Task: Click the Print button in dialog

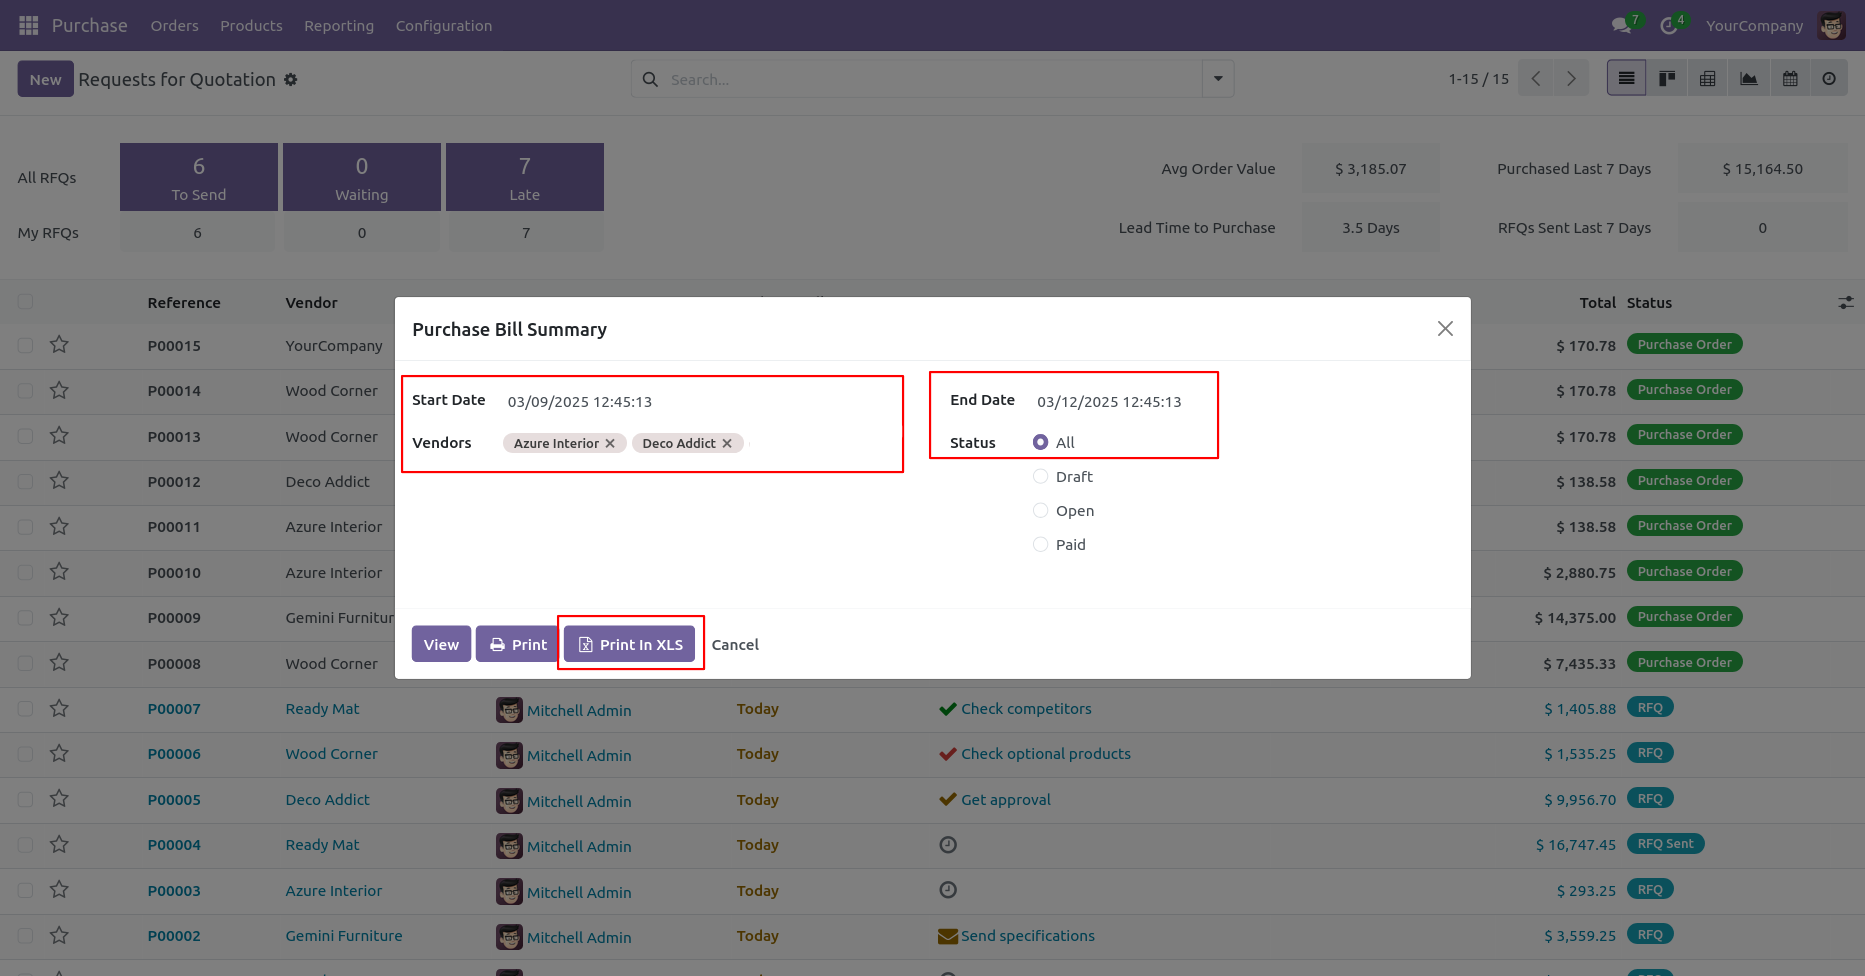Action: click(x=518, y=644)
